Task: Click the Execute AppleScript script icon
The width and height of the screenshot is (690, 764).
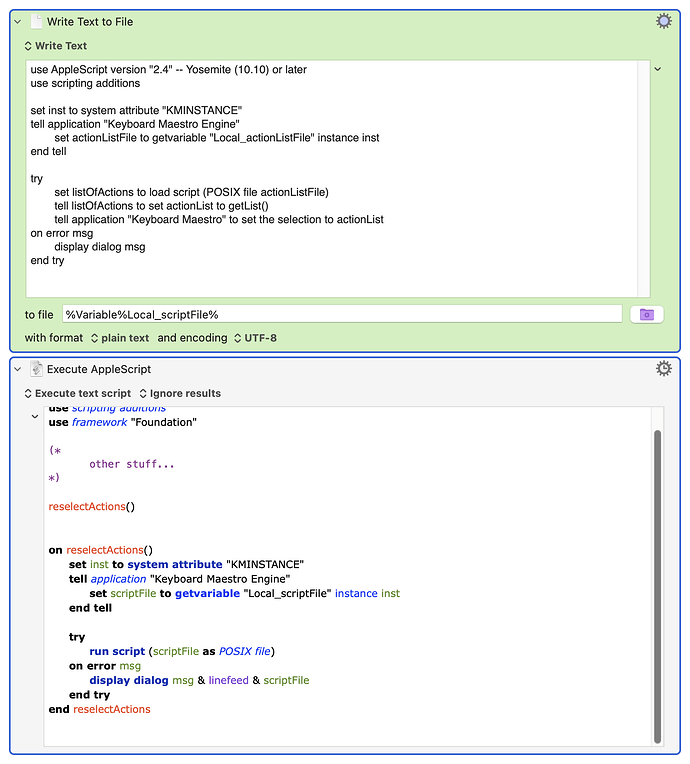Action: [x=36, y=369]
